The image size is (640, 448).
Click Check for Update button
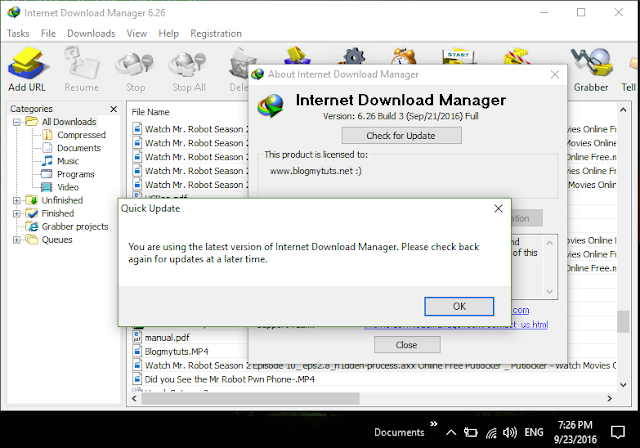(x=401, y=135)
